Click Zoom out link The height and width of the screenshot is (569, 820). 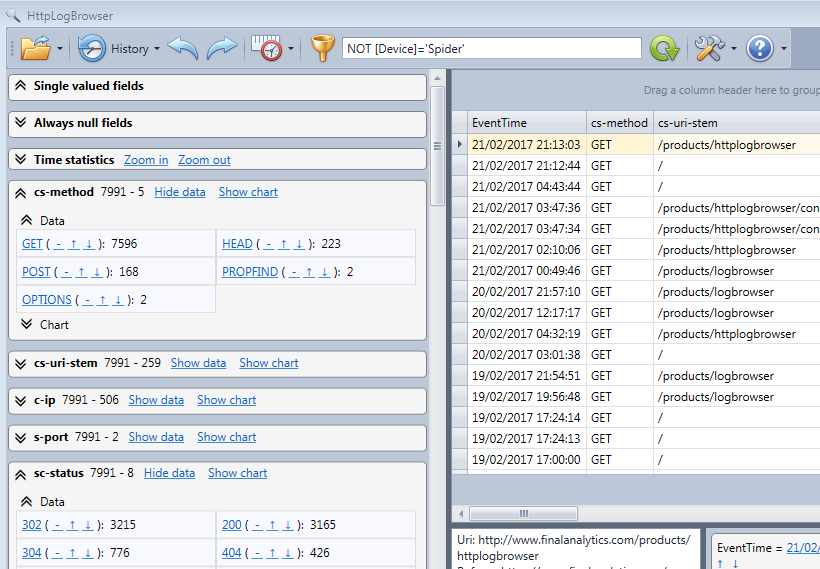tap(204, 160)
